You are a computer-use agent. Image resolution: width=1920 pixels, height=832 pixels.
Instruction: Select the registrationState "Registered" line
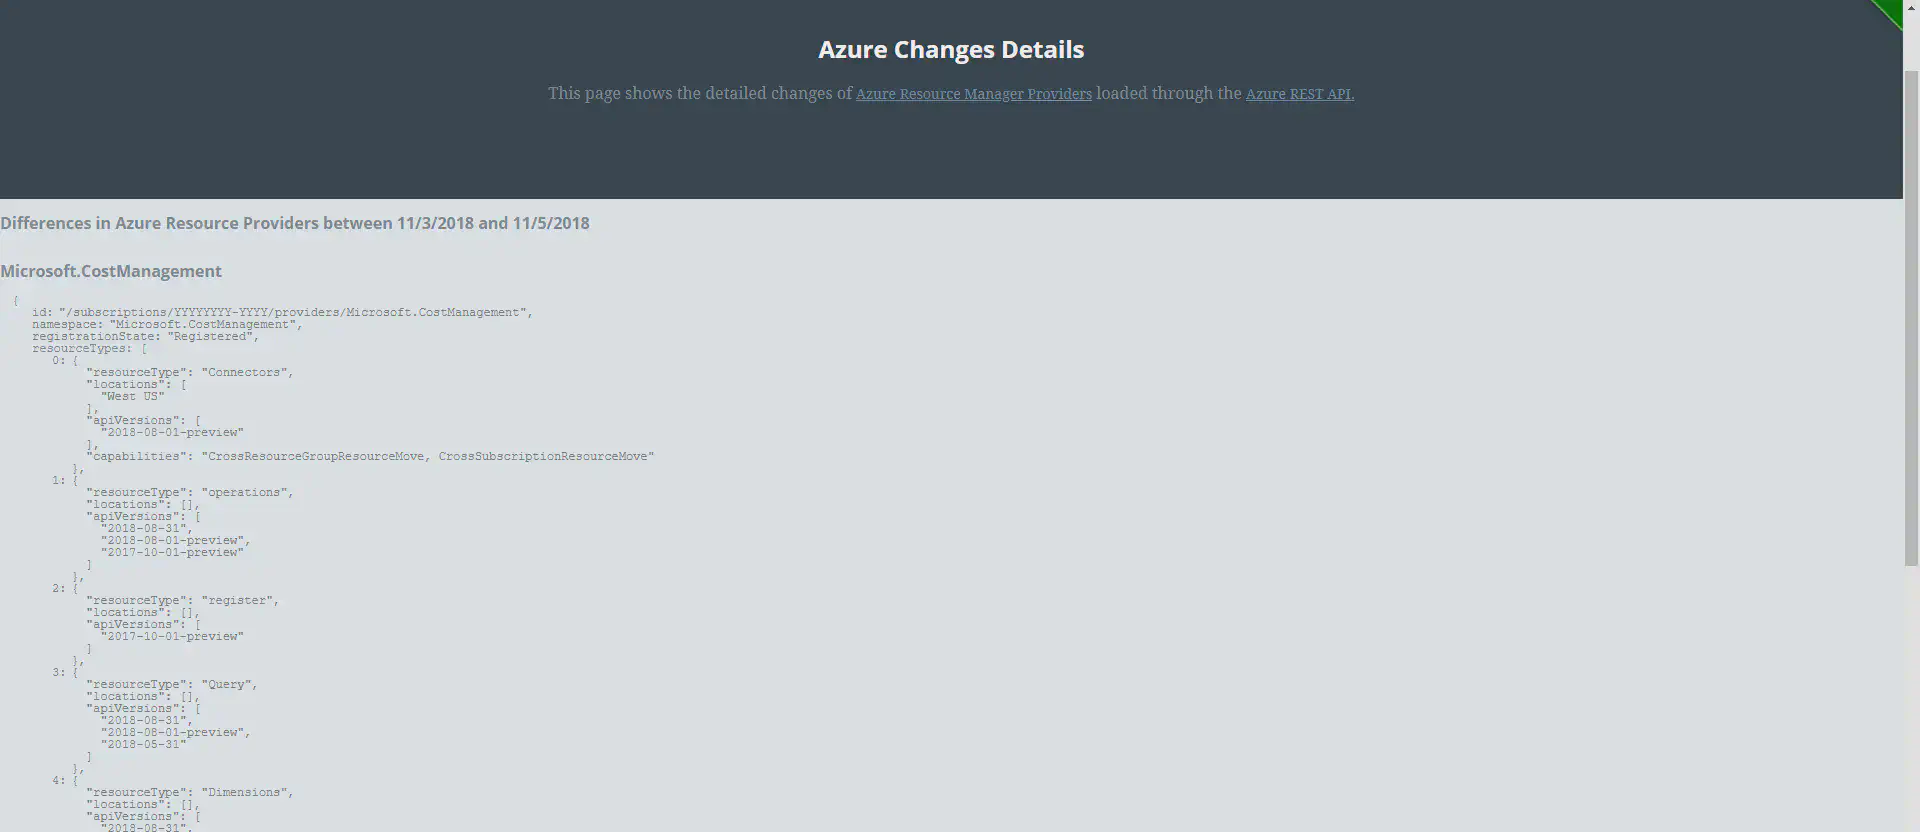(x=146, y=337)
